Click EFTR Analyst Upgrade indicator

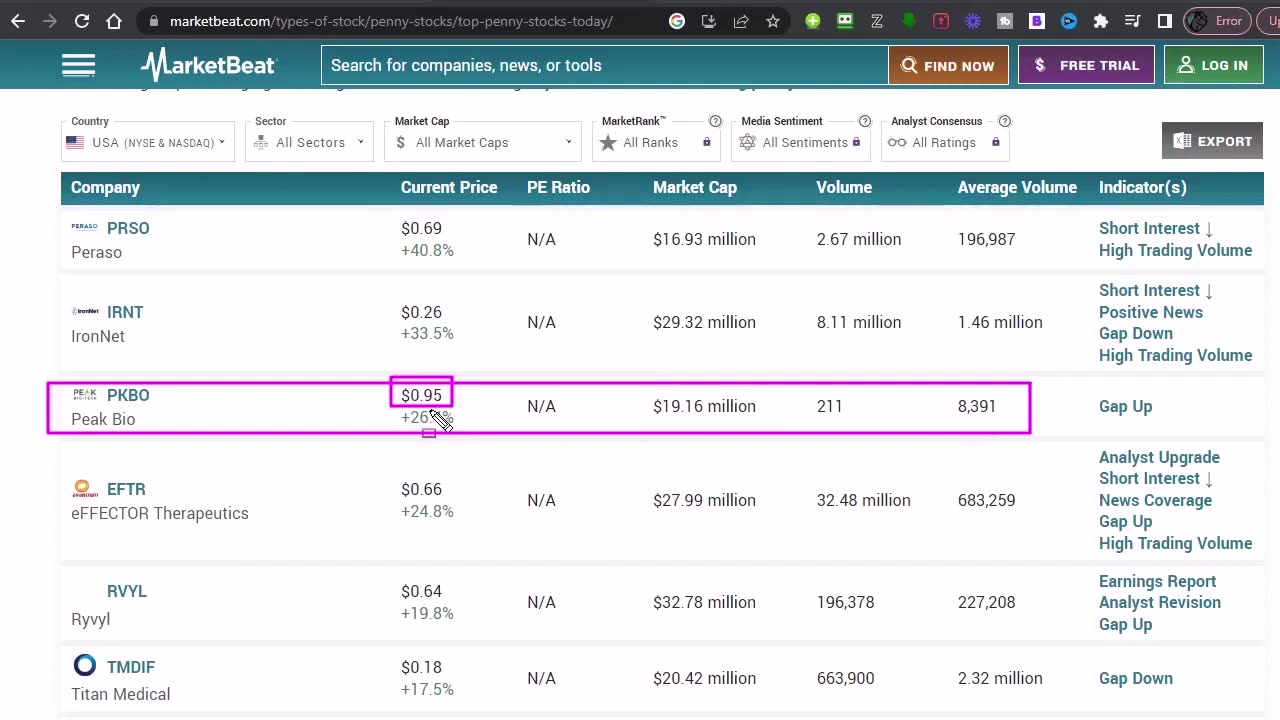[x=1159, y=457]
